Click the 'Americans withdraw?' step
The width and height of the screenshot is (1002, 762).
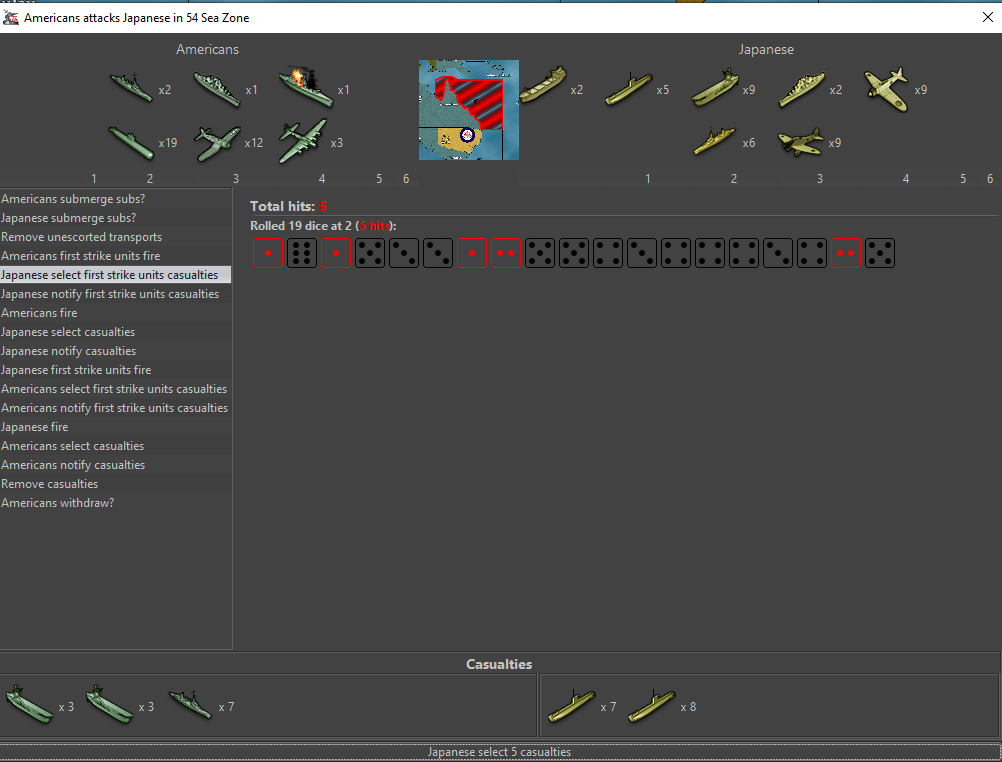[58, 503]
